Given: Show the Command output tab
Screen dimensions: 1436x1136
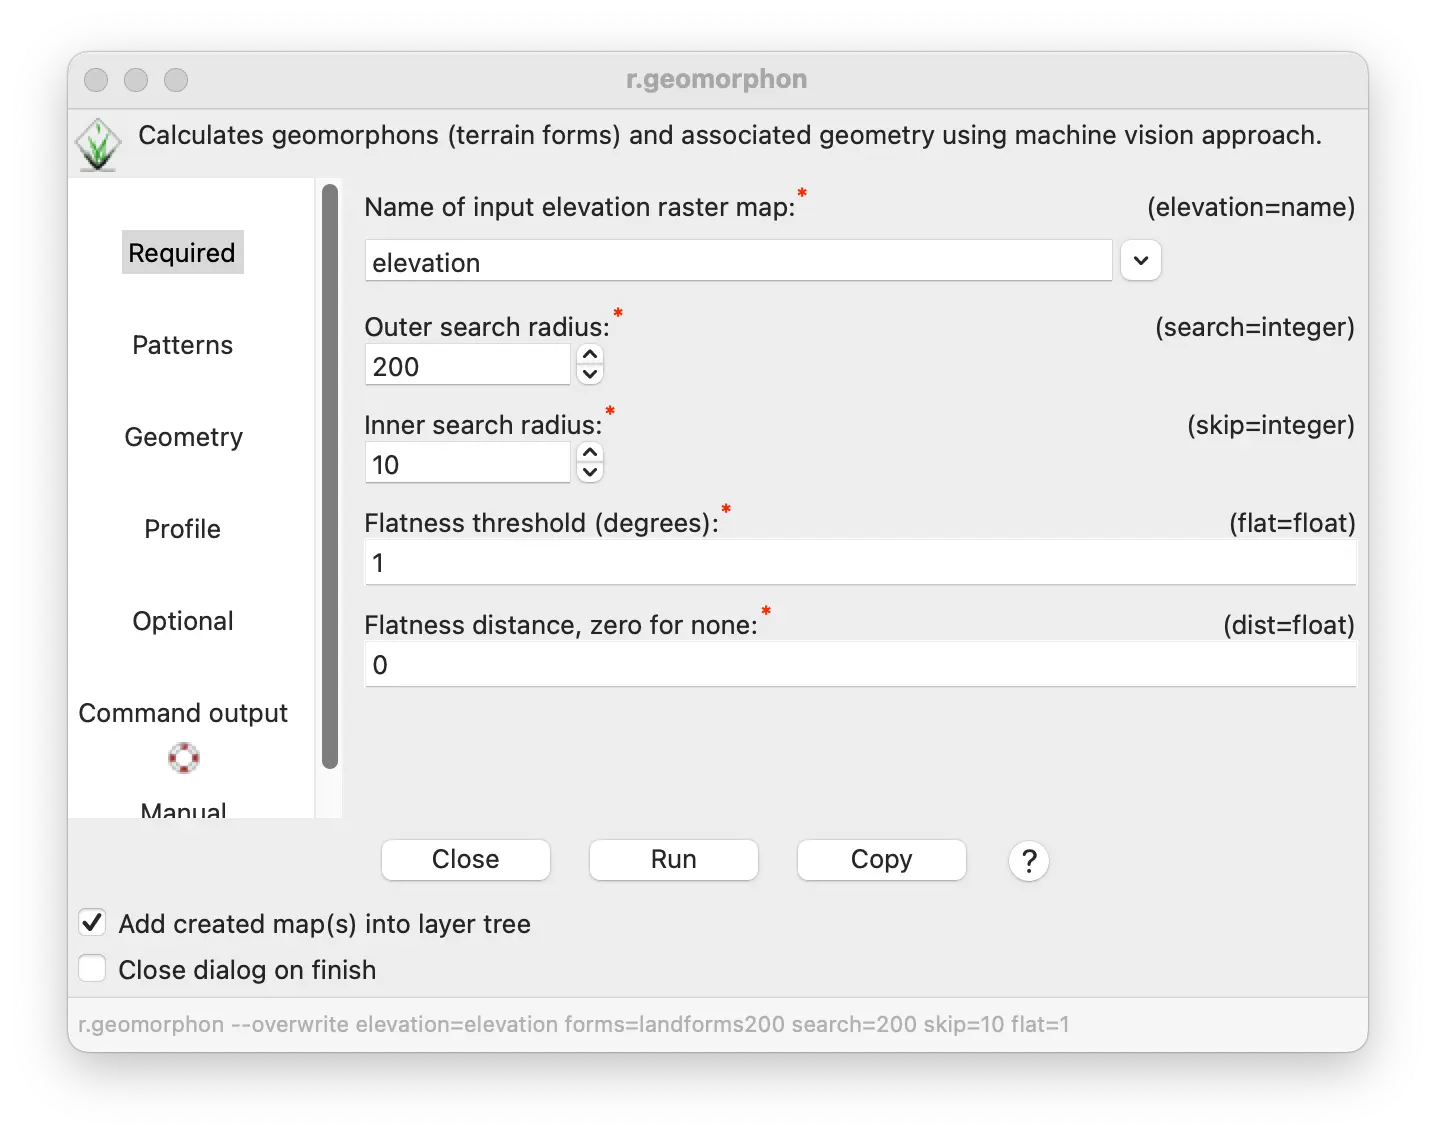Looking at the screenshot, I should [x=183, y=713].
